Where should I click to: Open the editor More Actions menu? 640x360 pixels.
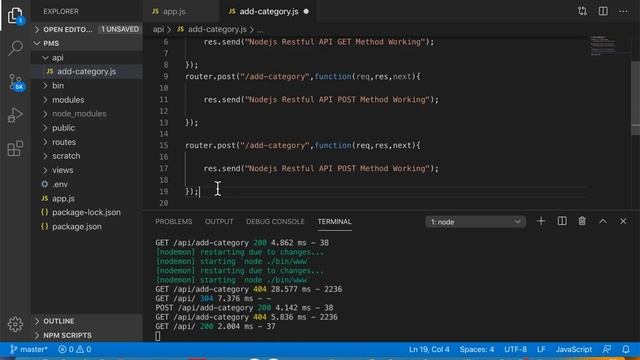623,11
